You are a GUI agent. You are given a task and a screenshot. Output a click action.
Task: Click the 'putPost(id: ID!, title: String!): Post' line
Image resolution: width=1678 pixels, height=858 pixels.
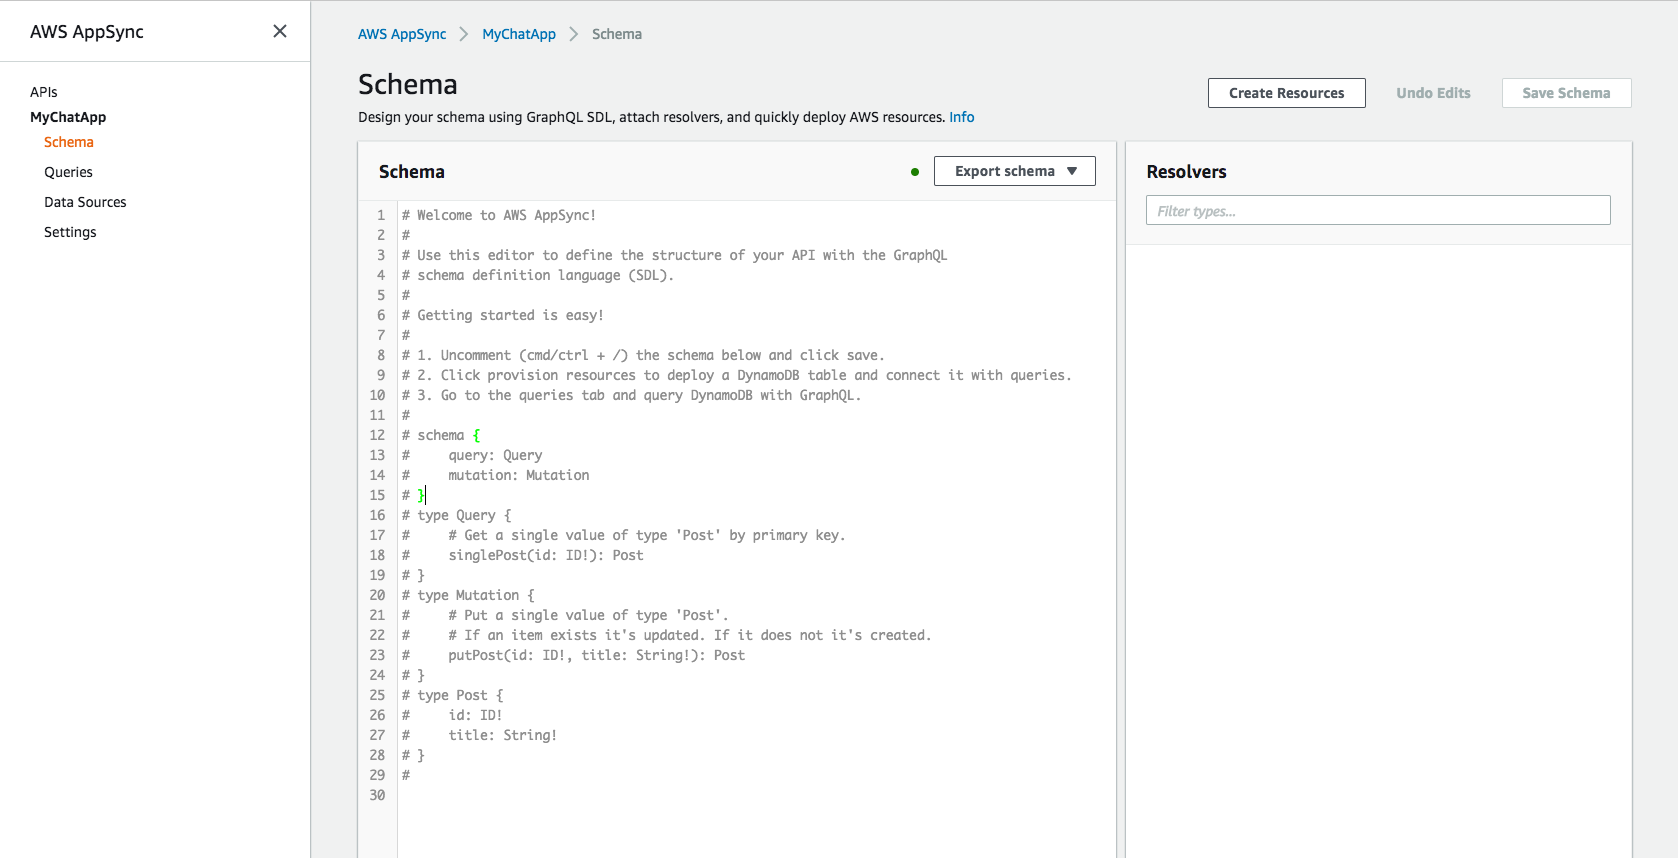pyautogui.click(x=596, y=655)
